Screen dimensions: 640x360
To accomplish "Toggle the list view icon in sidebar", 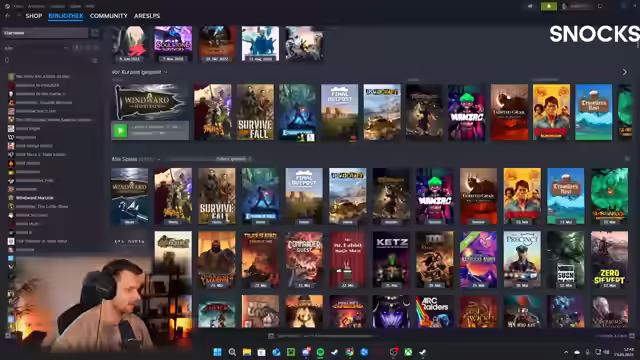I will click(94, 60).
